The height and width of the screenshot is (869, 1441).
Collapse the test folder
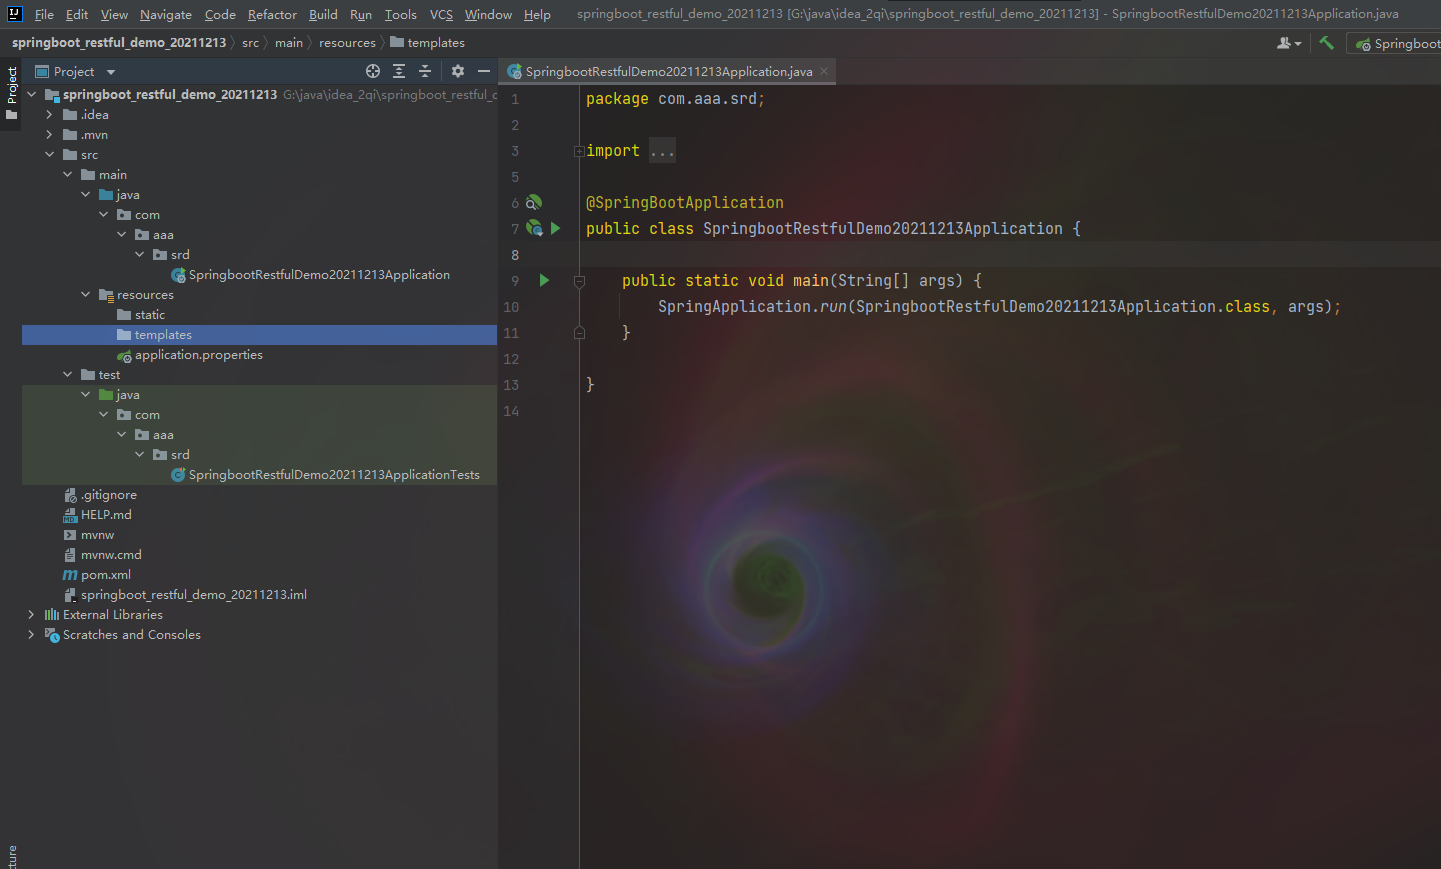67,375
